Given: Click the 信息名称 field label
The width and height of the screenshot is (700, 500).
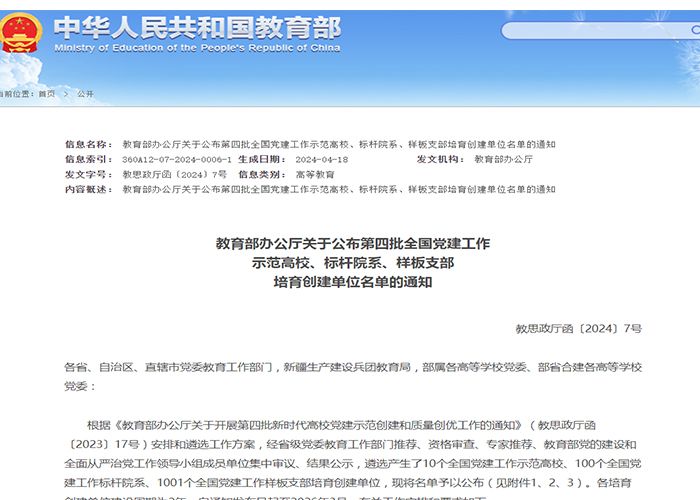Looking at the screenshot, I should (x=88, y=144).
